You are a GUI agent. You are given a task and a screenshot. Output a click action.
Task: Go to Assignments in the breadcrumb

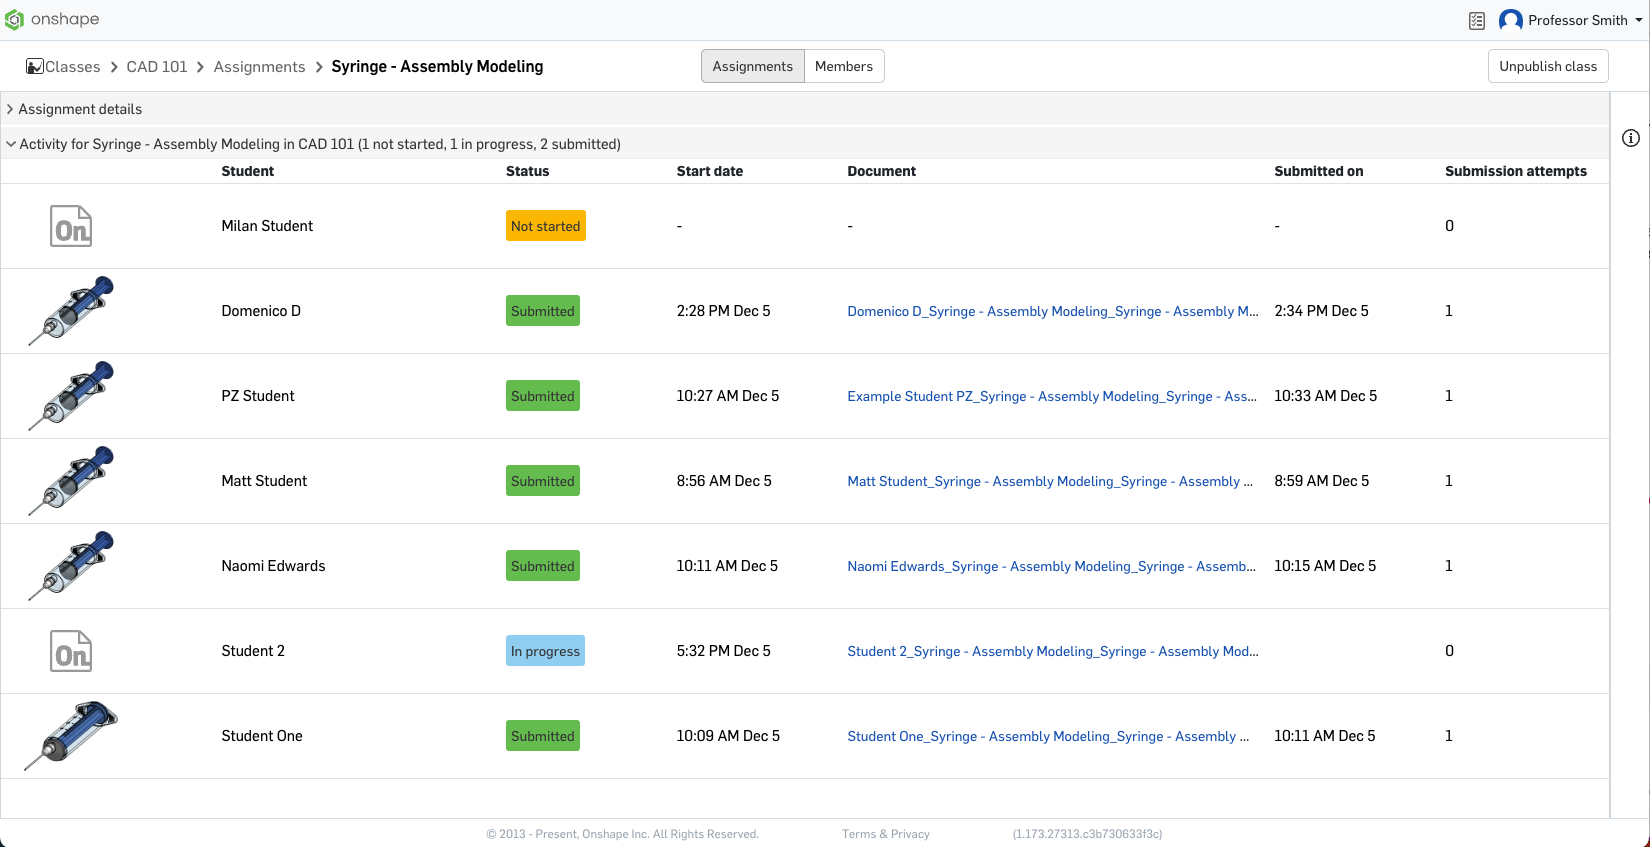pyautogui.click(x=259, y=67)
